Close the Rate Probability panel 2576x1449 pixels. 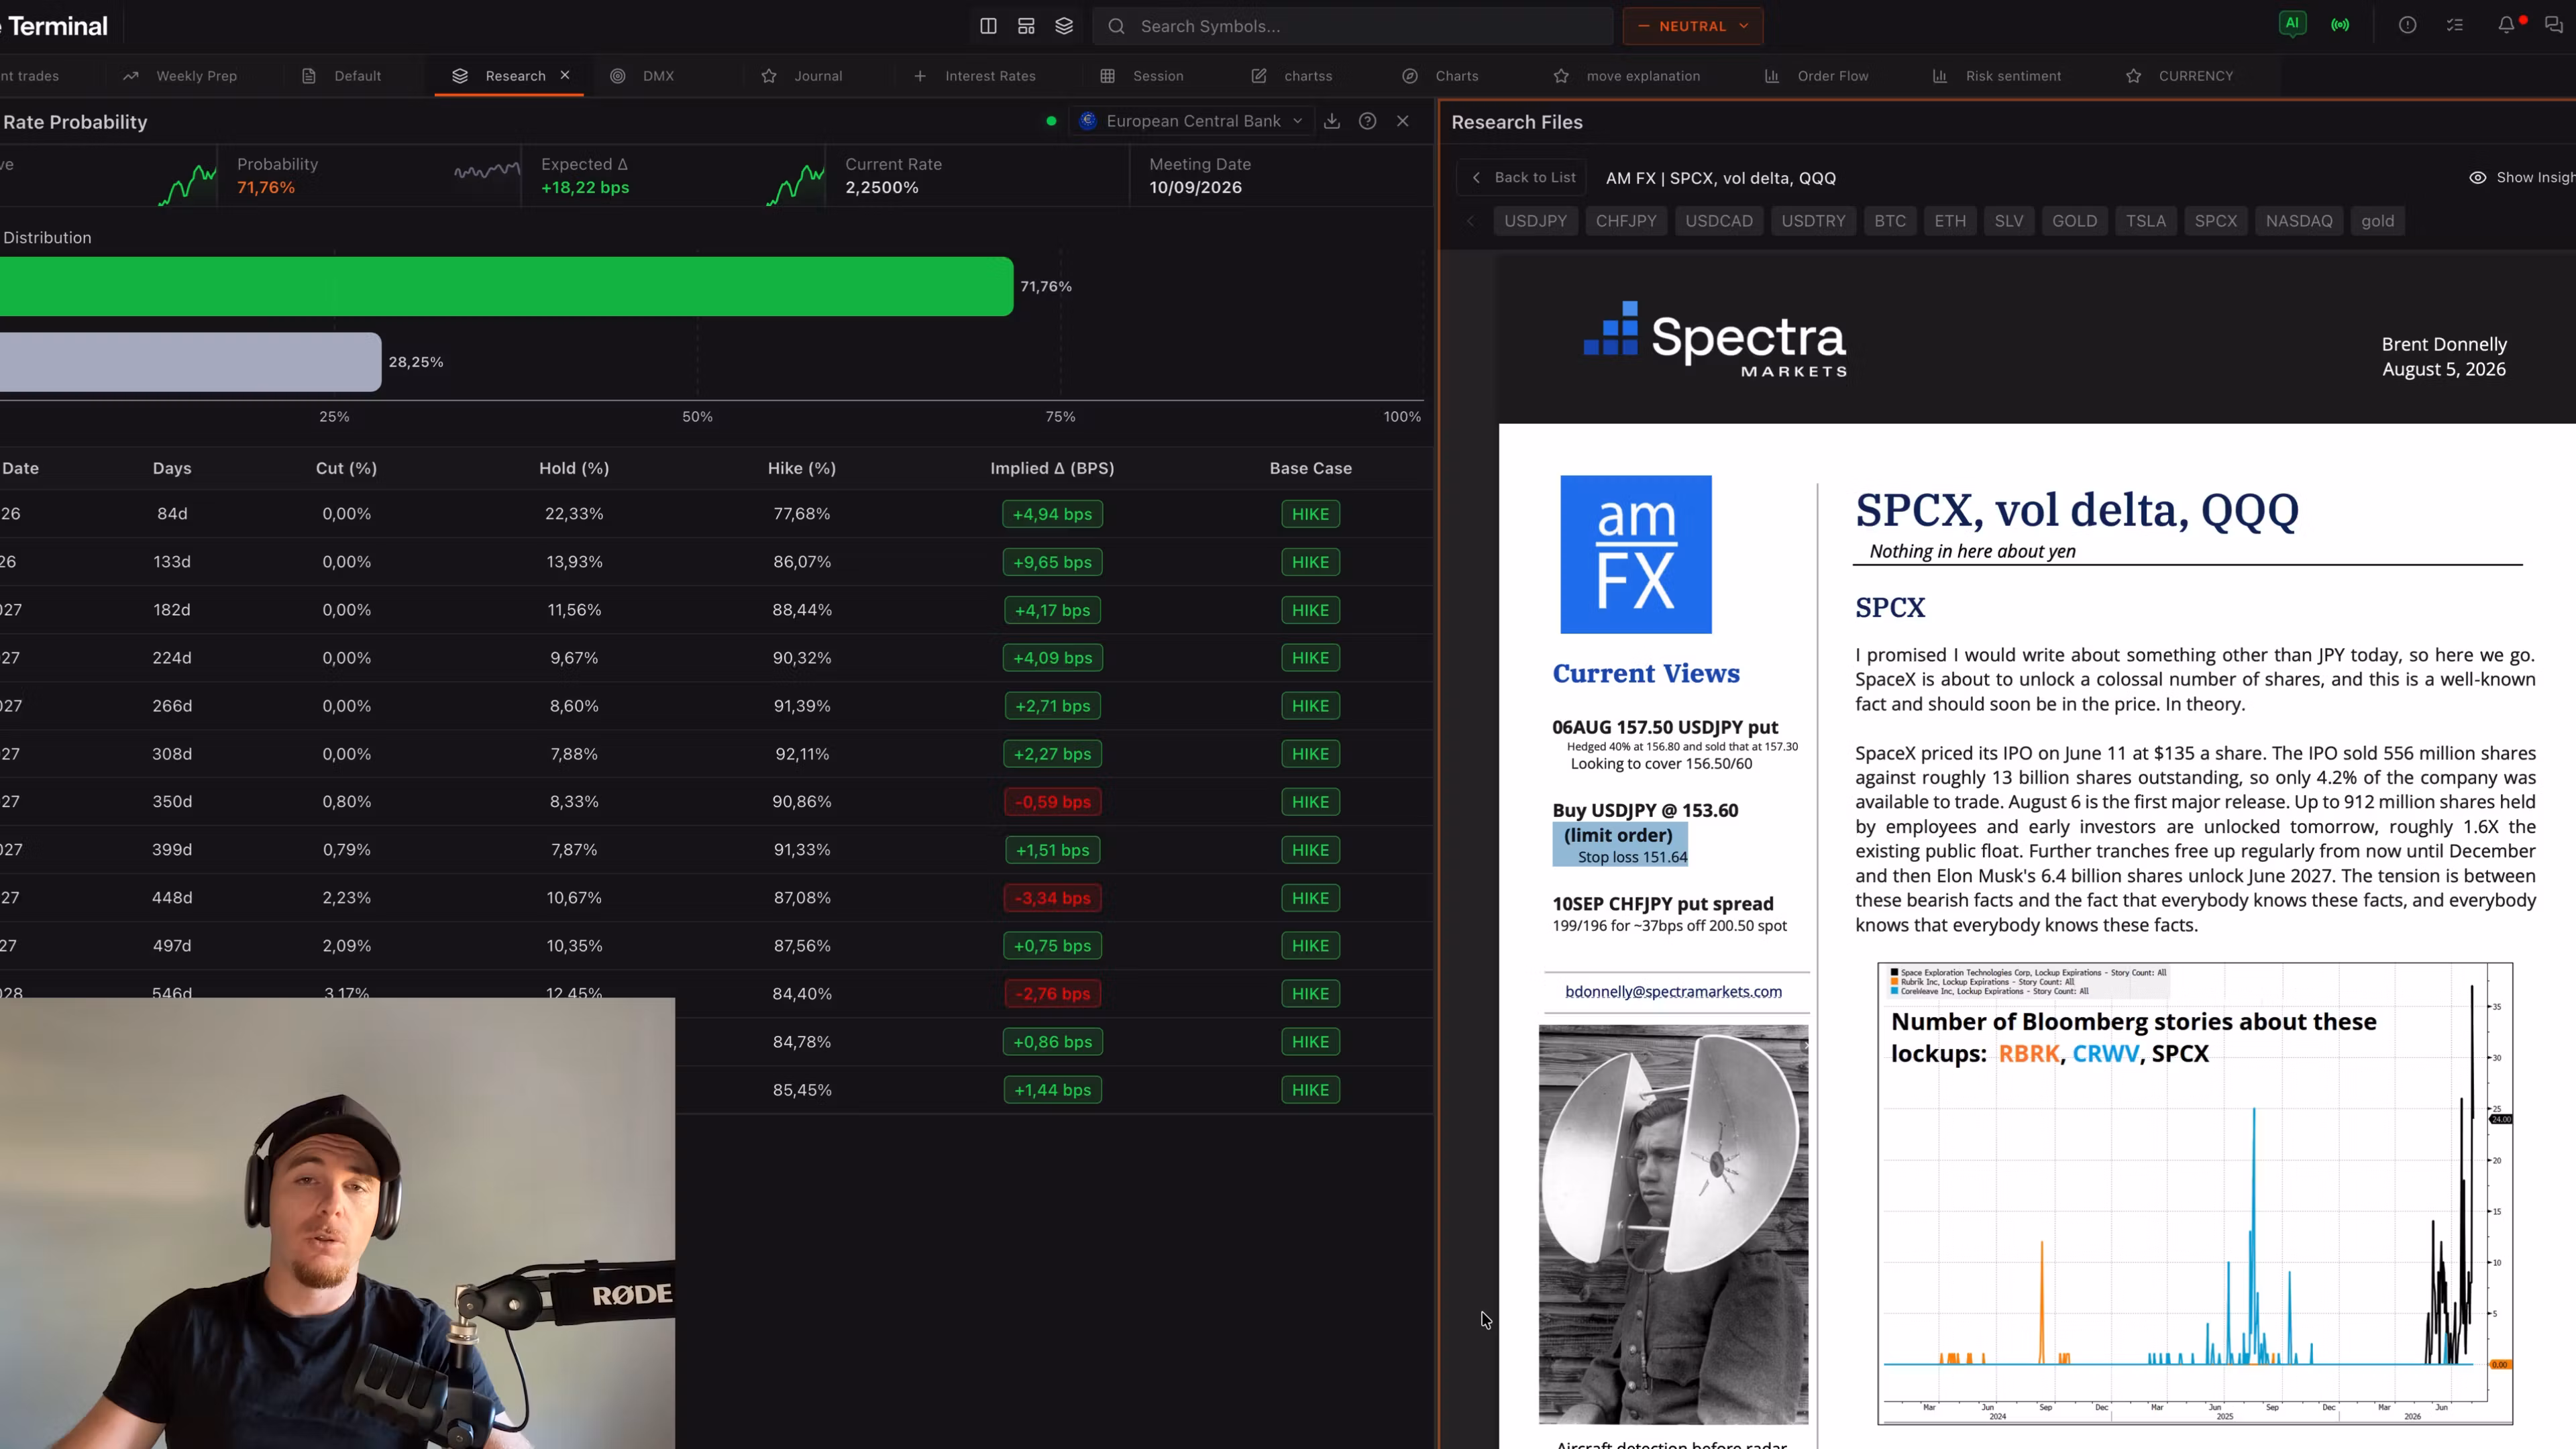coord(1403,121)
